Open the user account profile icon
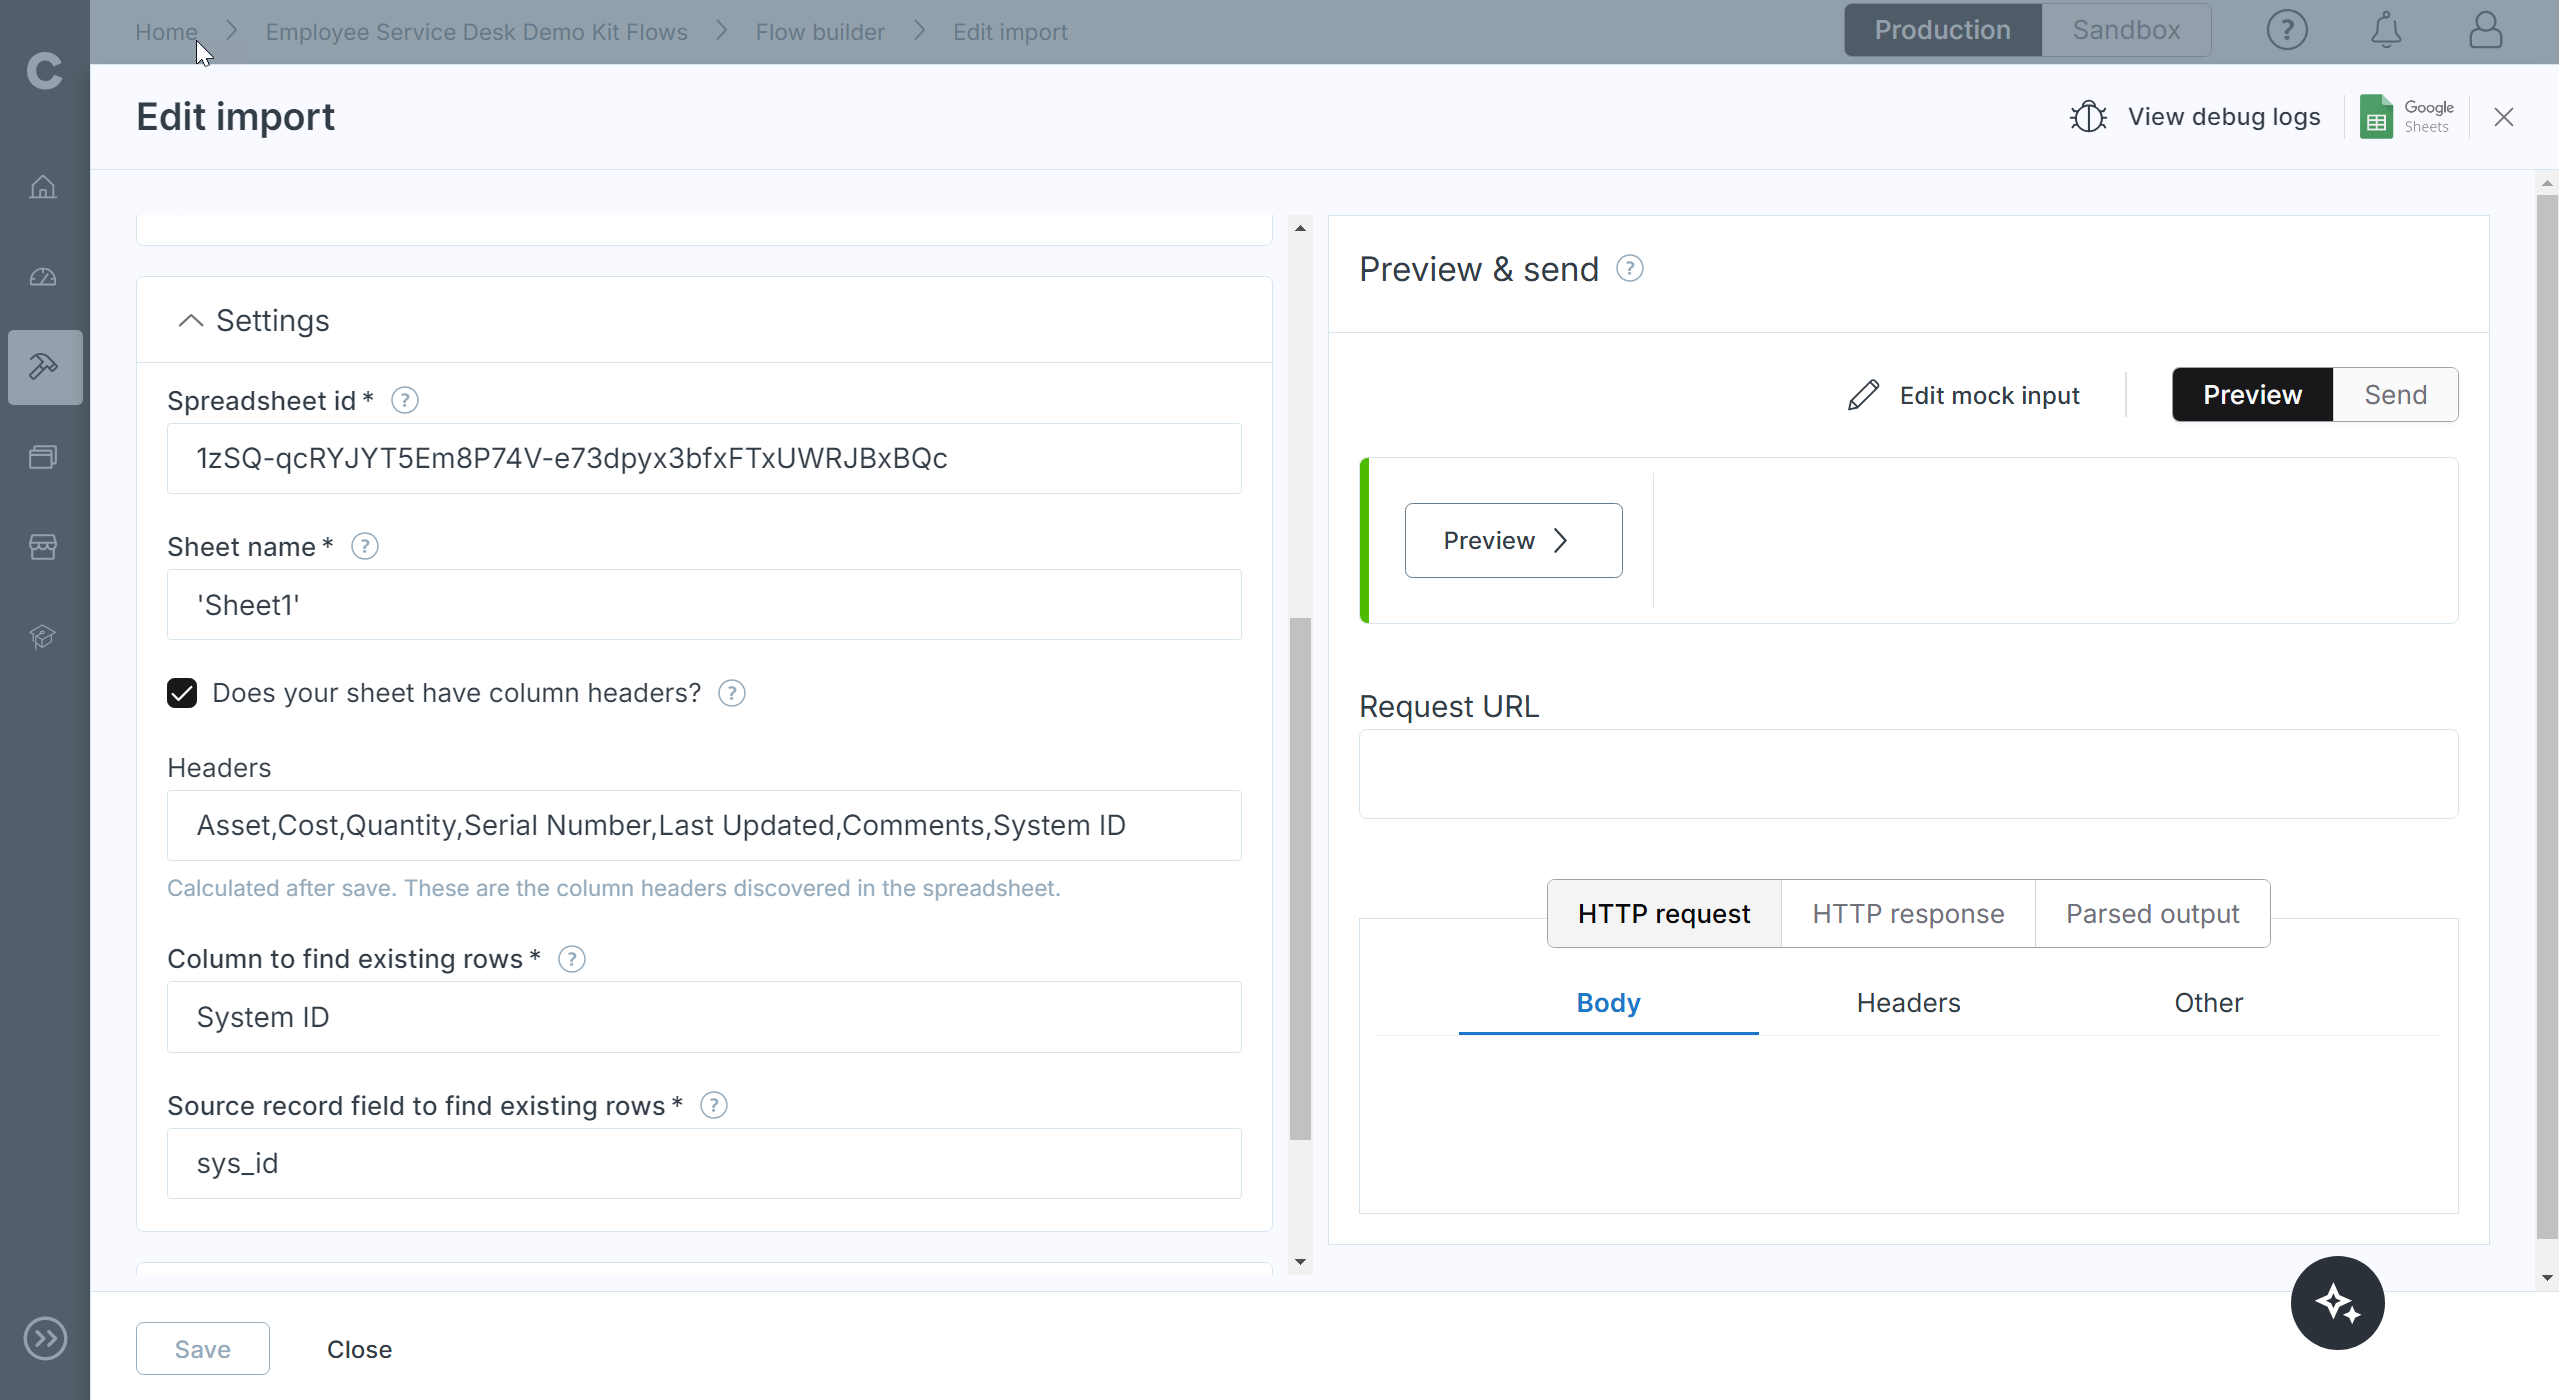Image resolution: width=2559 pixels, height=1400 pixels. 2485,30
